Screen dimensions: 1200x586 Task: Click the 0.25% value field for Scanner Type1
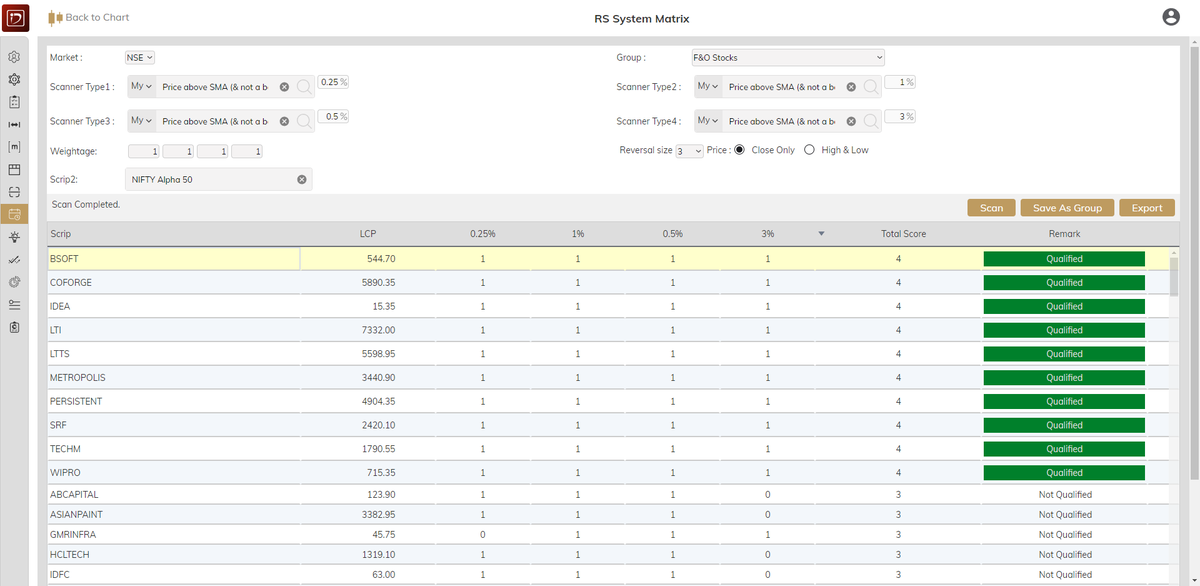[334, 82]
